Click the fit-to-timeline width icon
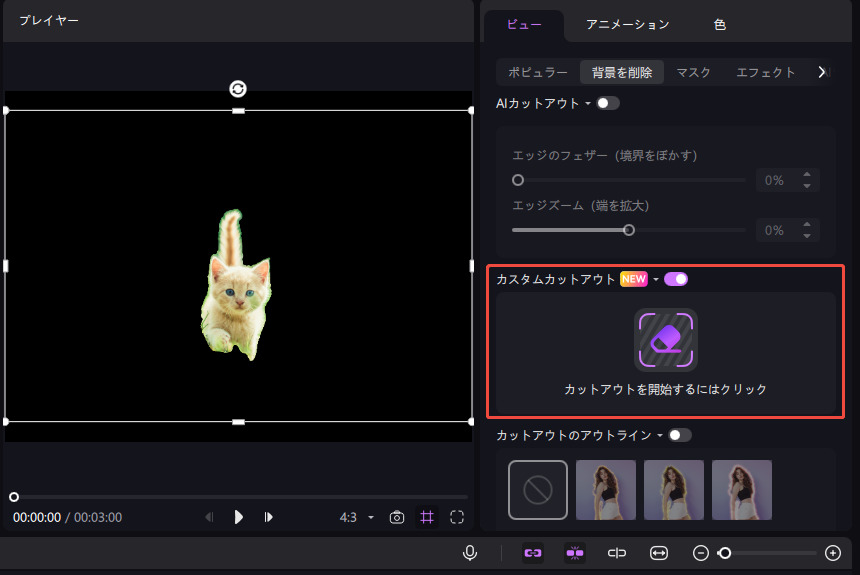 click(x=659, y=552)
